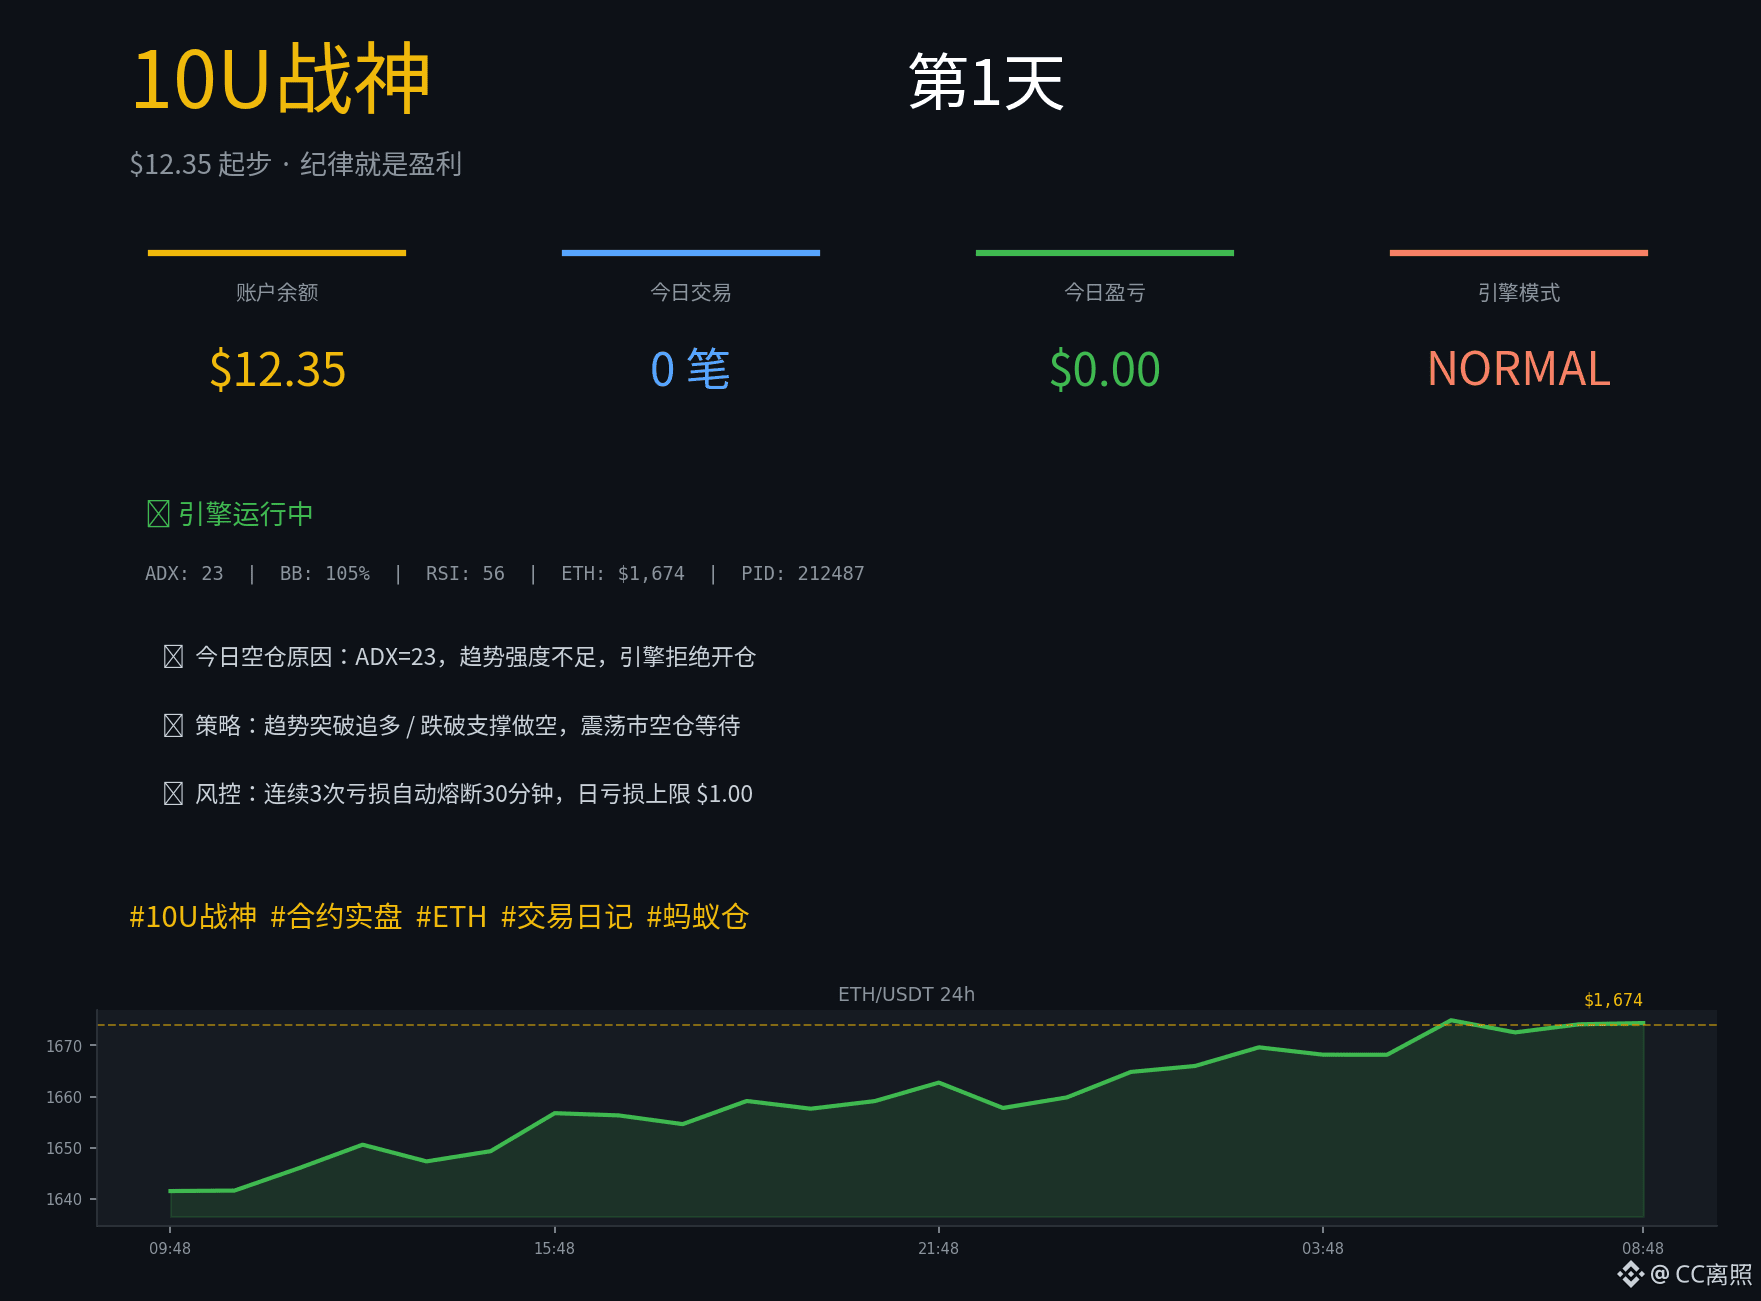Click the @ CC离照 author handle
Viewport: 1761px width, 1301px height.
pyautogui.click(x=1701, y=1274)
